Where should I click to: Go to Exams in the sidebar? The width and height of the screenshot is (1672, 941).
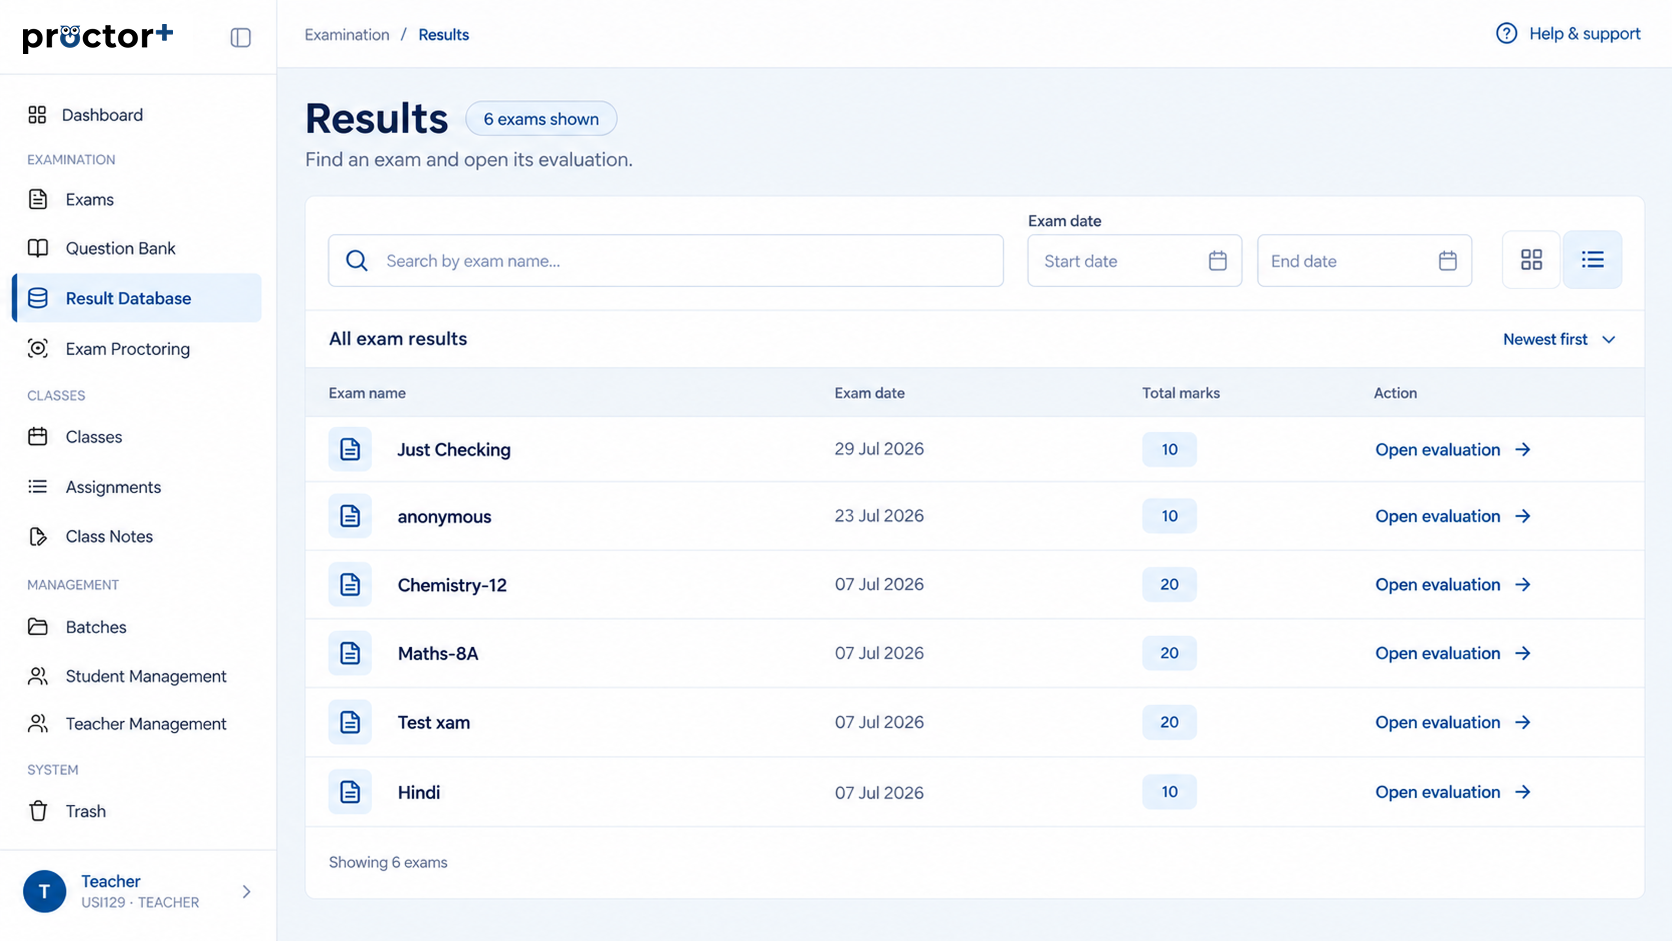[137, 199]
